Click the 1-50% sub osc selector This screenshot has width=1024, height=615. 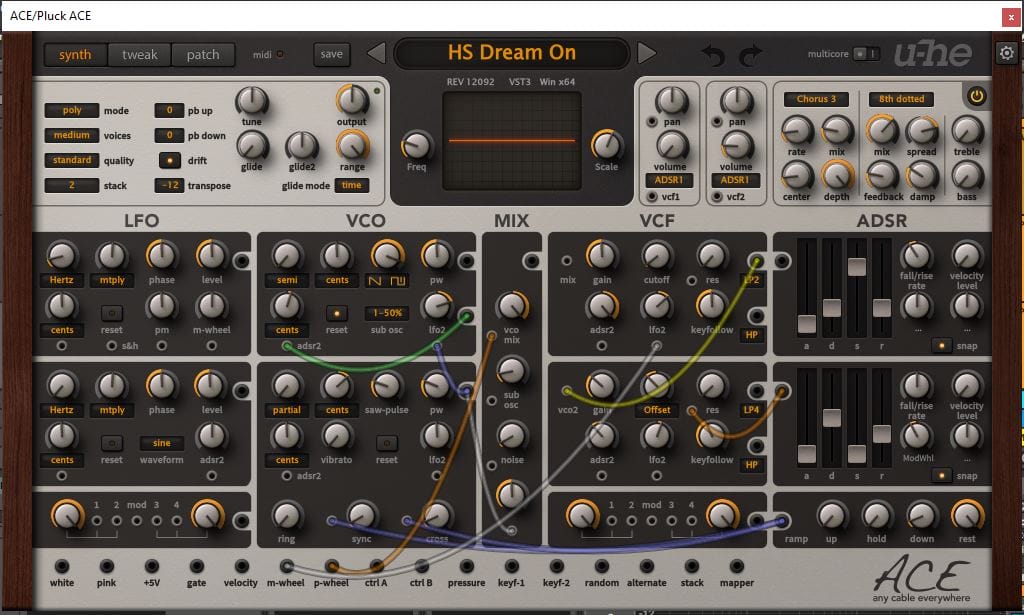pos(387,313)
